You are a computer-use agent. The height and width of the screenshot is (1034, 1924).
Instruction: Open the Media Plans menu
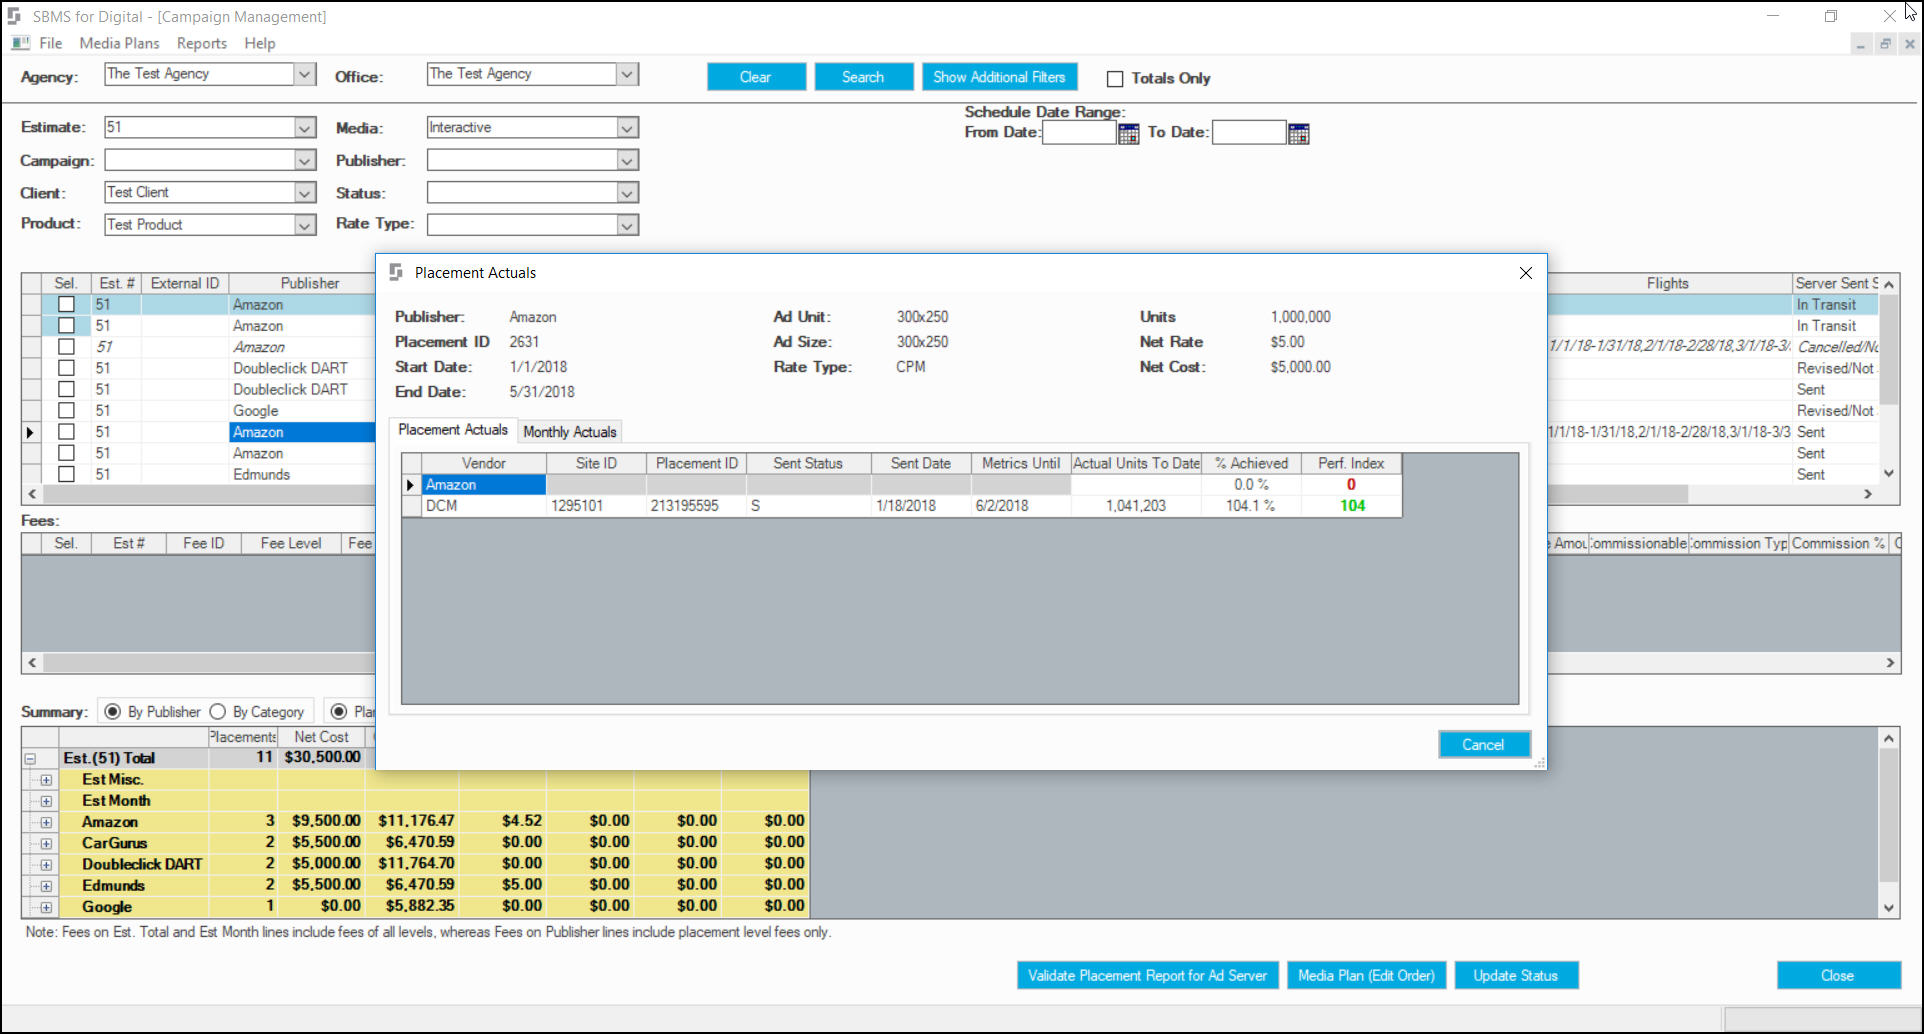(119, 43)
